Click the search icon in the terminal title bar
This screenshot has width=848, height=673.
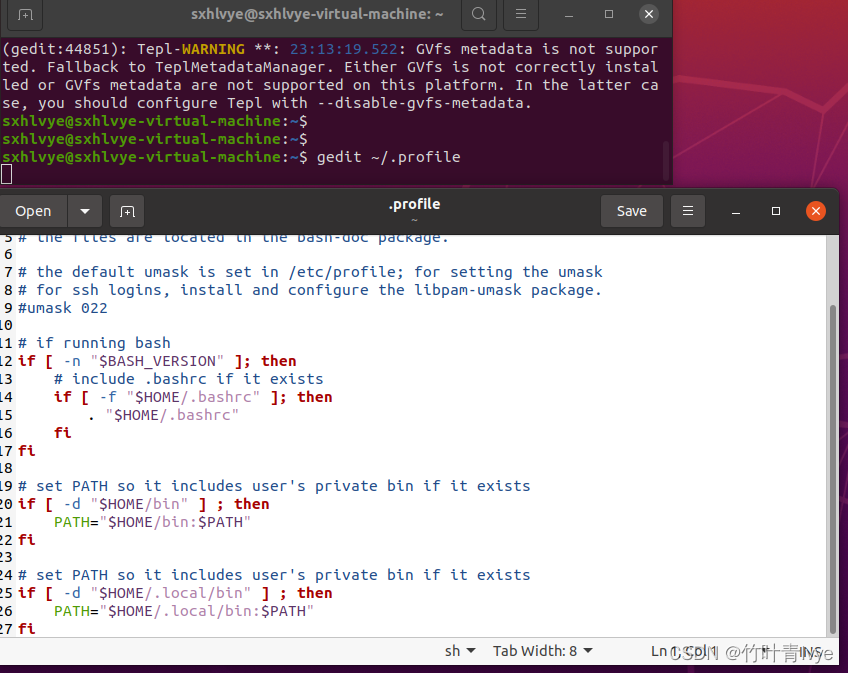pyautogui.click(x=478, y=15)
